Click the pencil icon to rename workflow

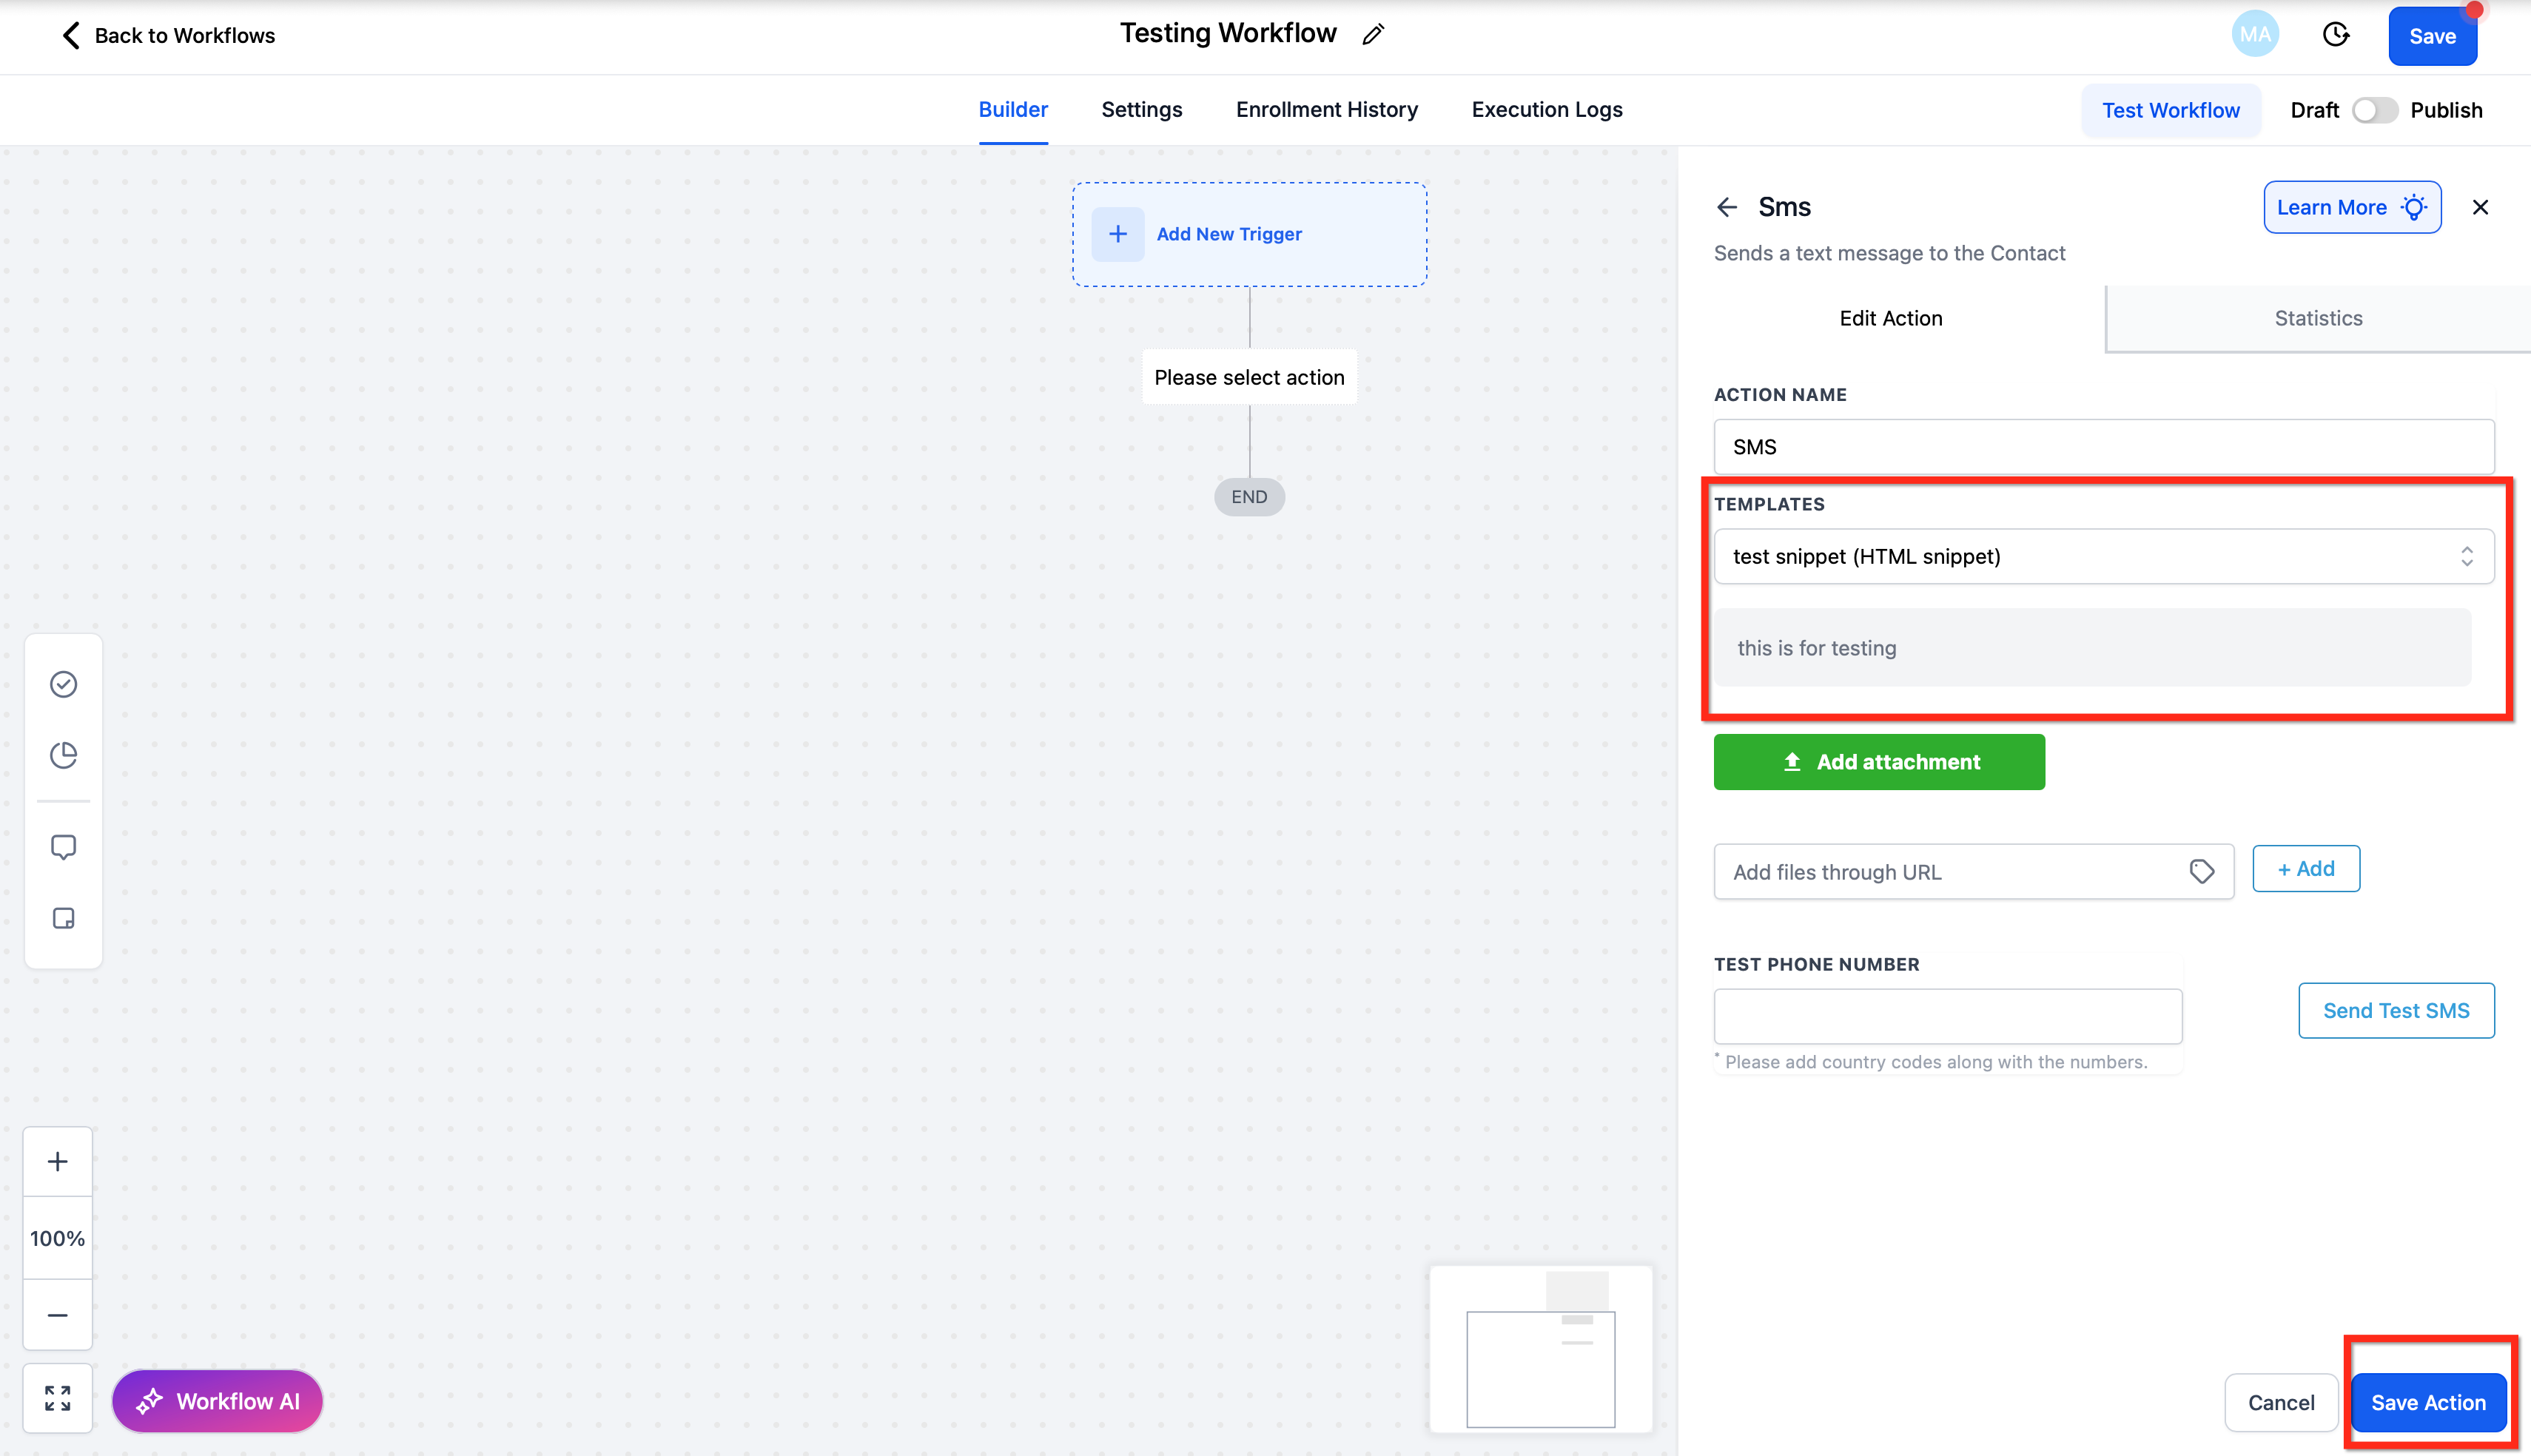(x=1373, y=35)
